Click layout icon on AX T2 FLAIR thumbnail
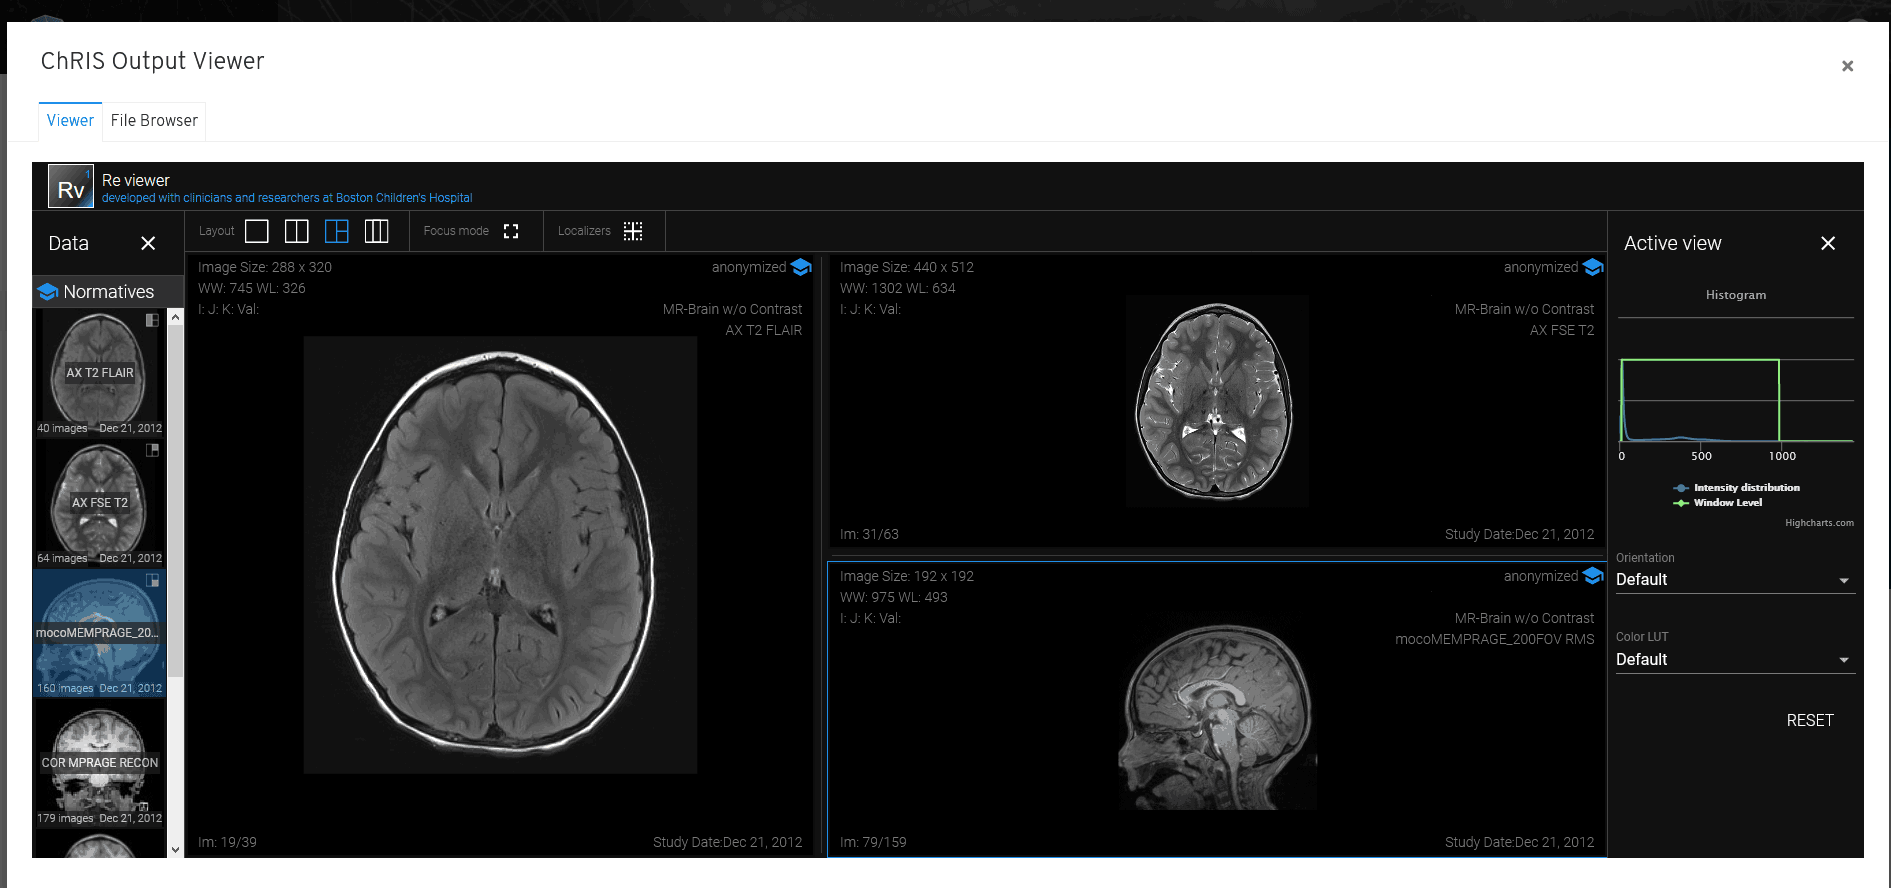Image resolution: width=1891 pixels, height=888 pixels. pyautogui.click(x=152, y=321)
